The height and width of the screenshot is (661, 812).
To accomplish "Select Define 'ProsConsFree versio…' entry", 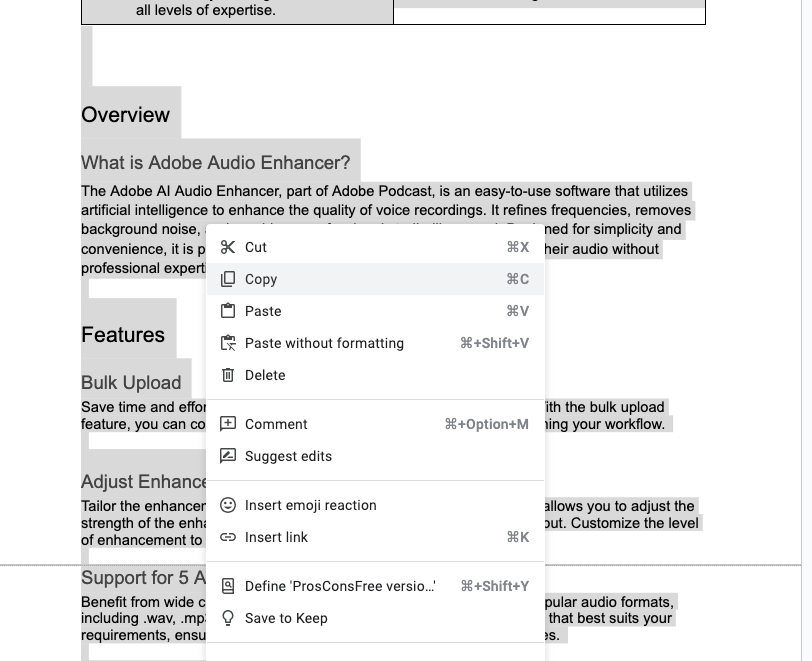I will [375, 586].
